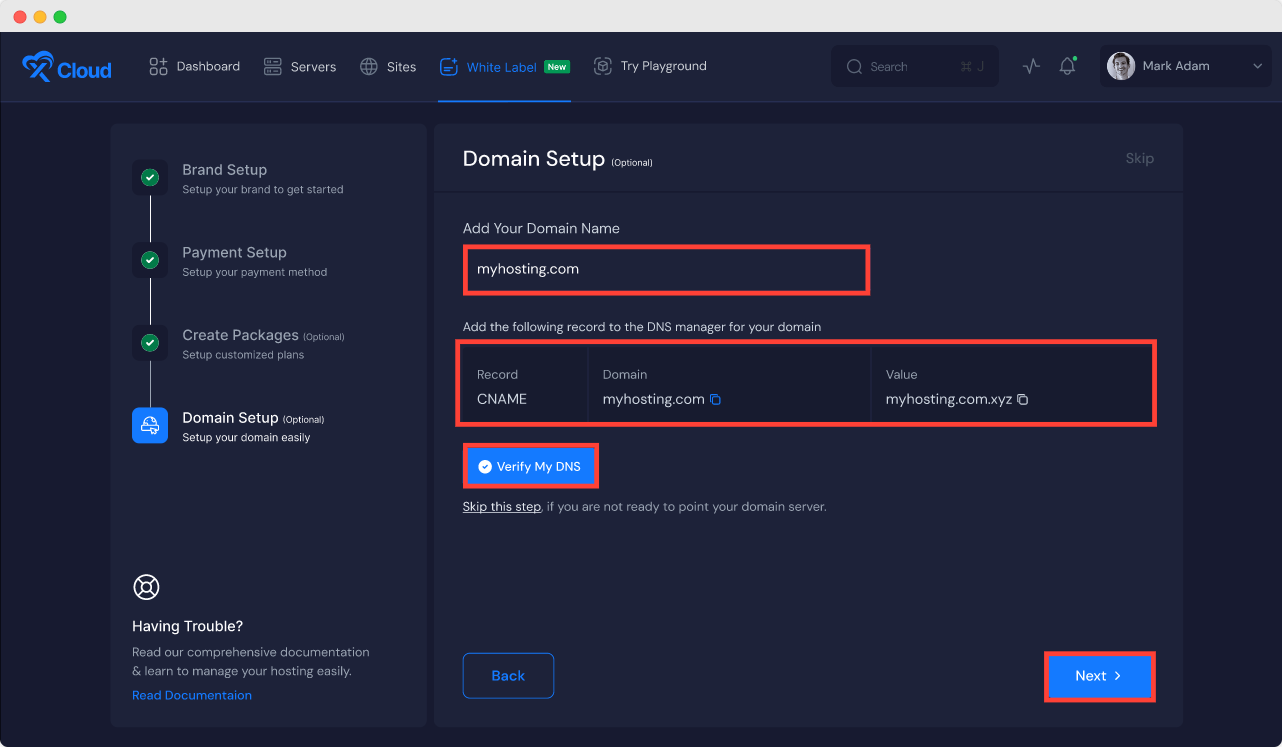Screen dimensions: 1282x747
Task: Open the Sites menu item
Action: pos(388,67)
